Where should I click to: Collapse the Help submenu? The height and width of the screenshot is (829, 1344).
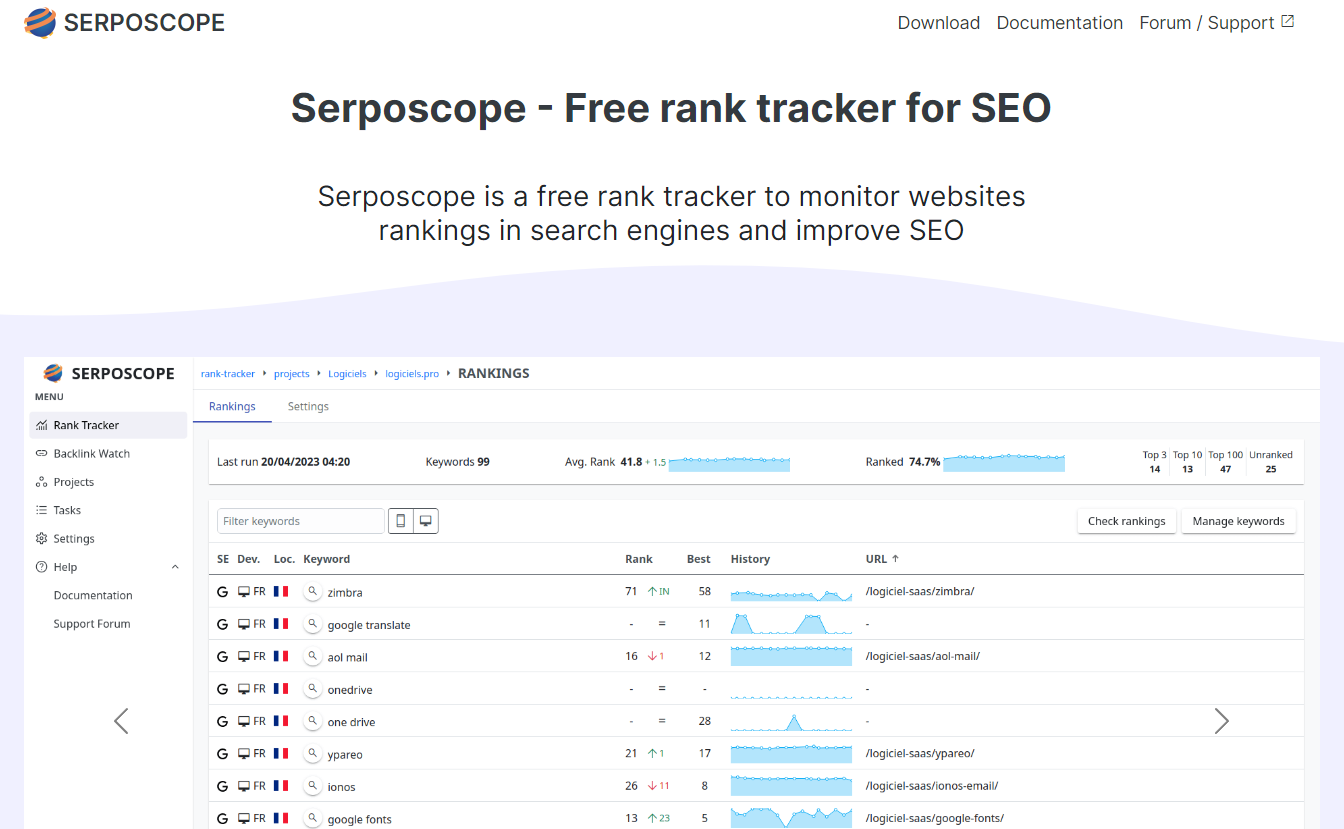[175, 566]
